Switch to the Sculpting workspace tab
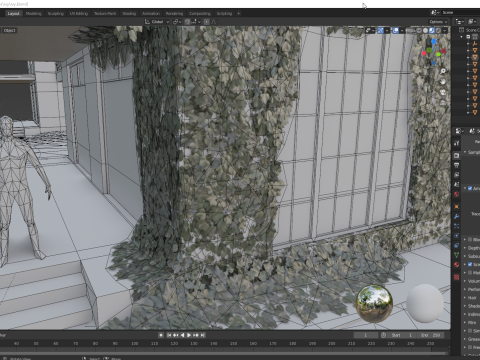 (x=56, y=13)
